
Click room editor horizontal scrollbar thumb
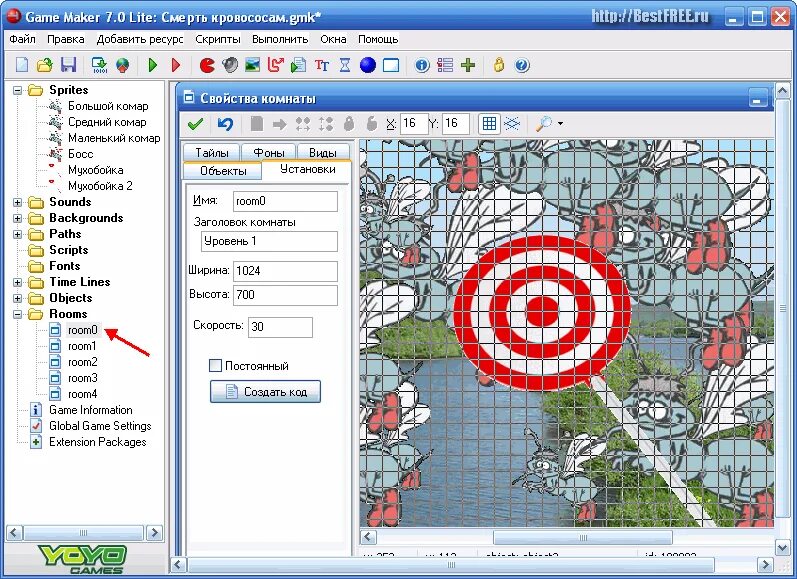[583, 537]
